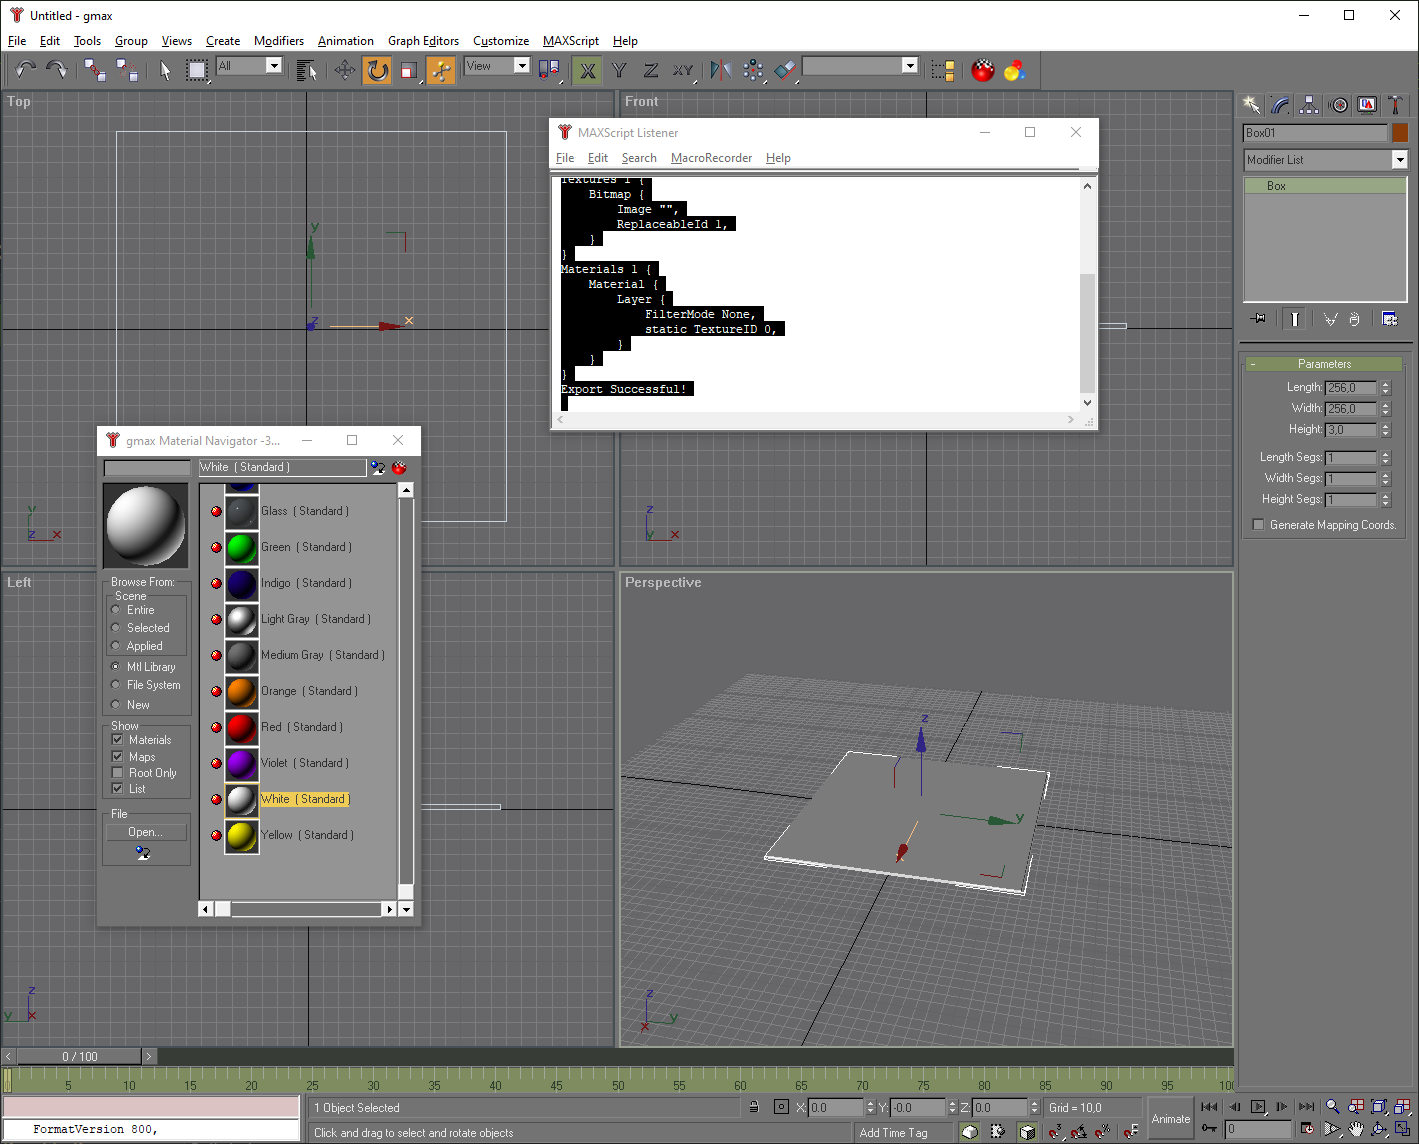Click the Open... button in Material Navigator
The height and width of the screenshot is (1144, 1419).
pos(145,832)
